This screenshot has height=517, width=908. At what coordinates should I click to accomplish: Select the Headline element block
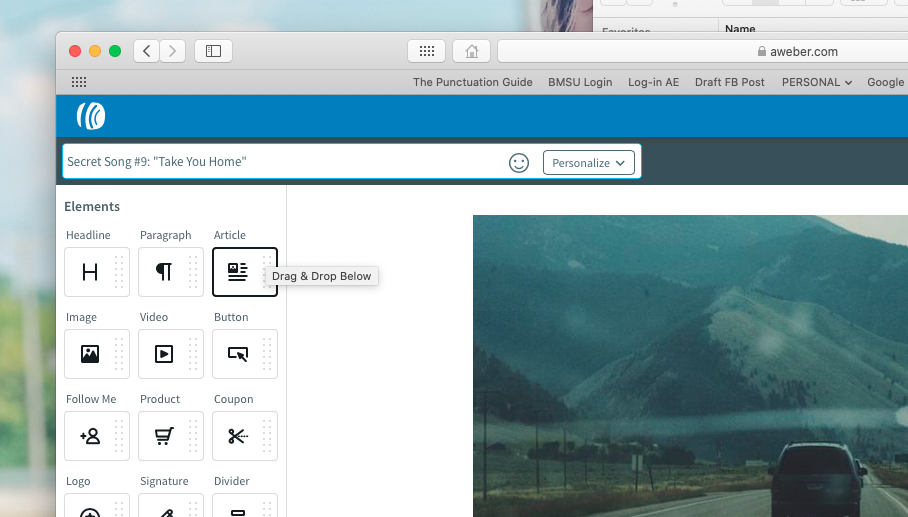97,272
